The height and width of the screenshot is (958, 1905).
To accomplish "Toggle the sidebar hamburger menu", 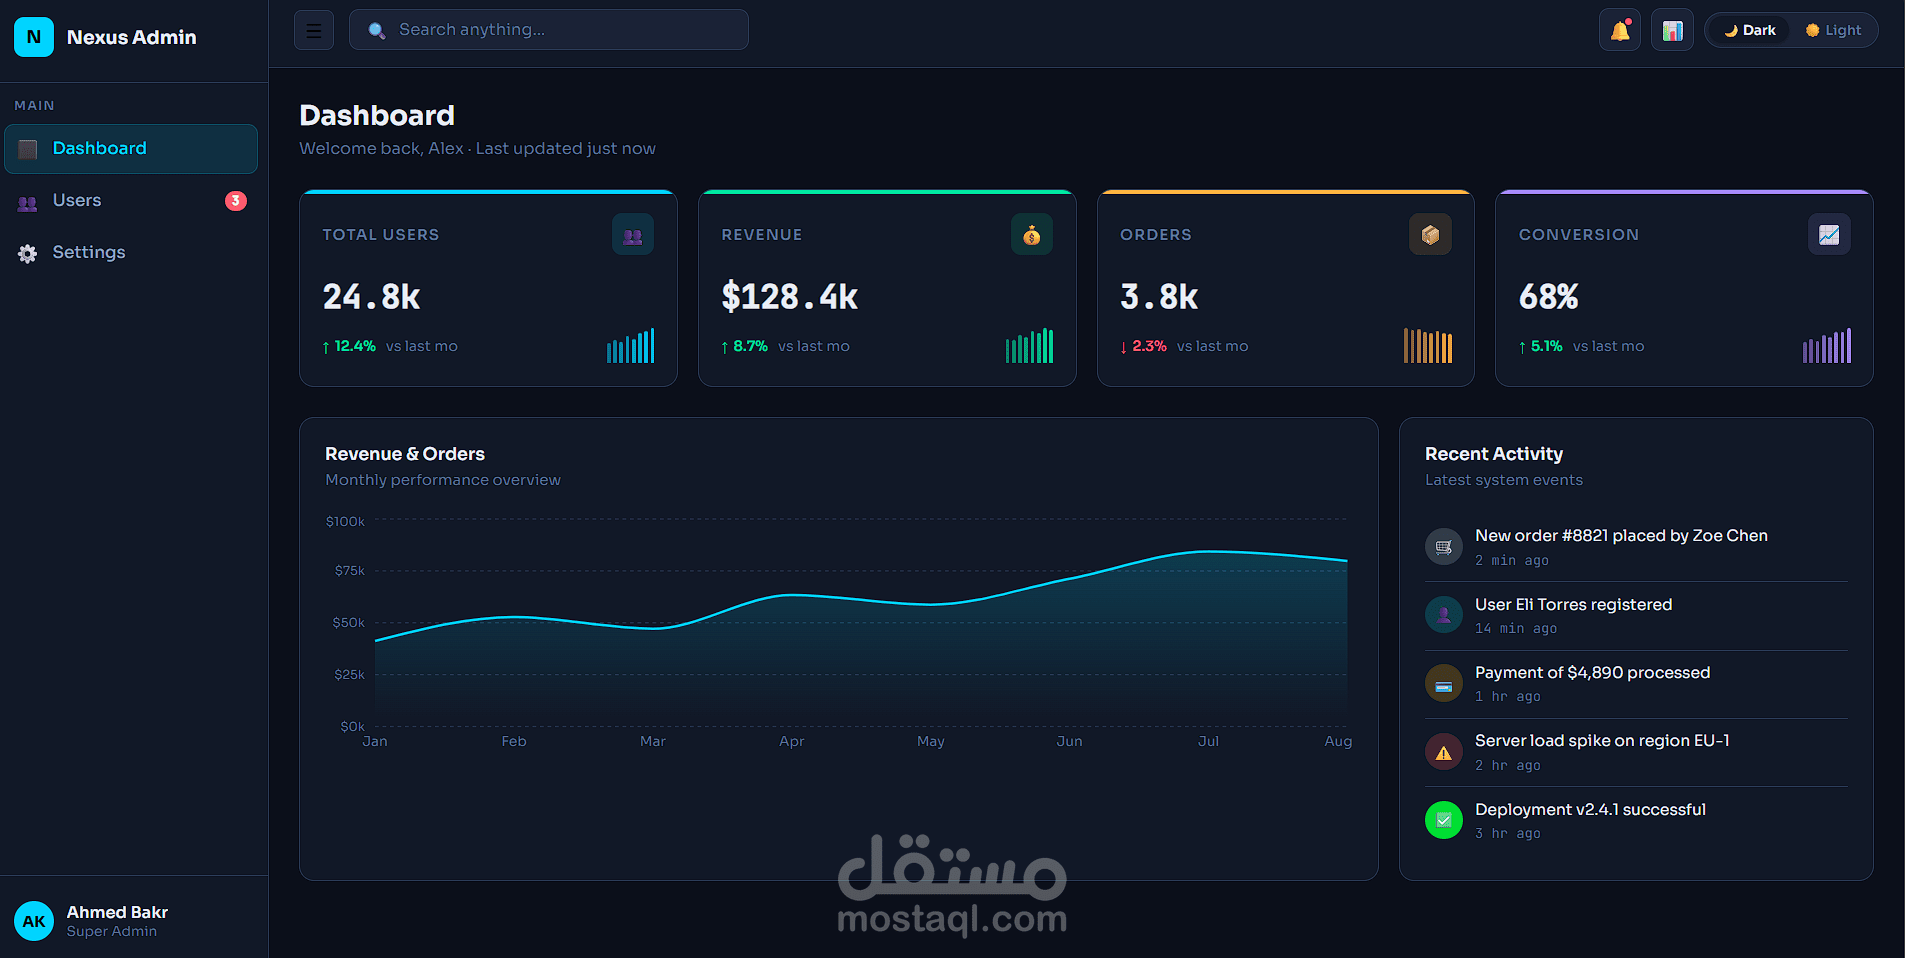I will point(314,30).
